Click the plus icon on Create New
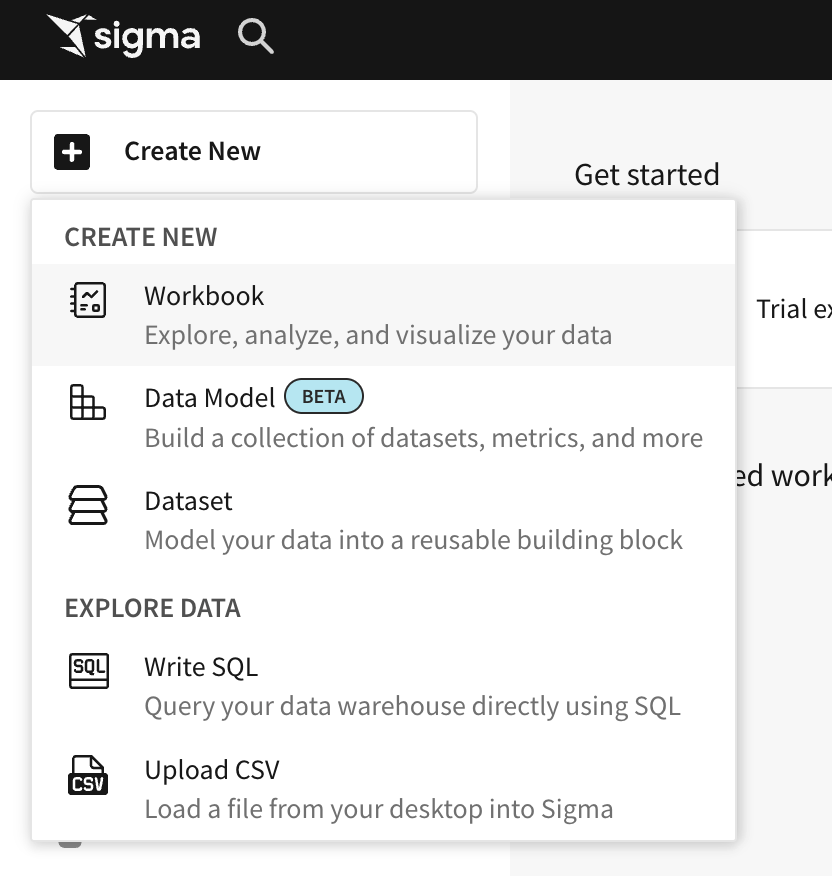 [70, 151]
